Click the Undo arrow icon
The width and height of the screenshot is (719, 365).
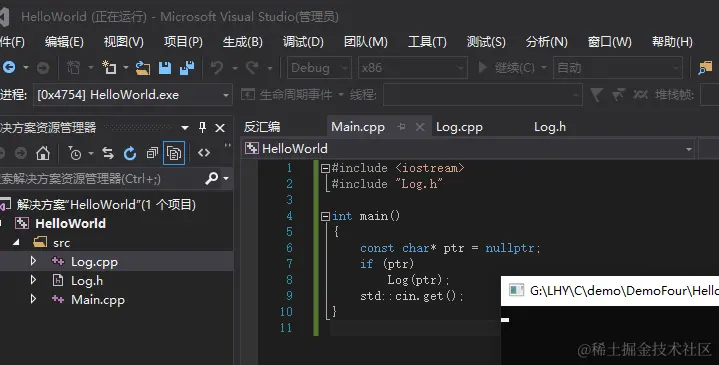click(217, 68)
